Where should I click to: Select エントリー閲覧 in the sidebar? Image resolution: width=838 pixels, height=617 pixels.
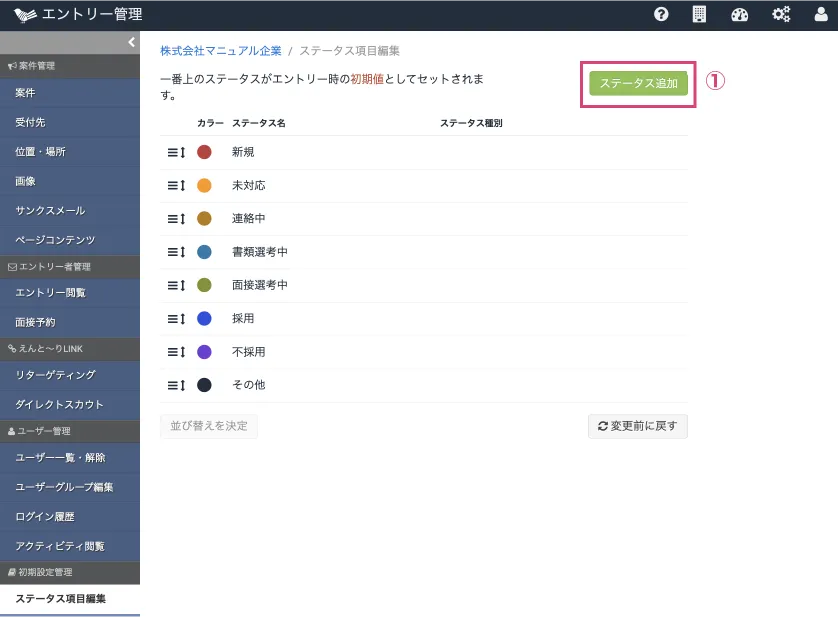[x=50, y=293]
